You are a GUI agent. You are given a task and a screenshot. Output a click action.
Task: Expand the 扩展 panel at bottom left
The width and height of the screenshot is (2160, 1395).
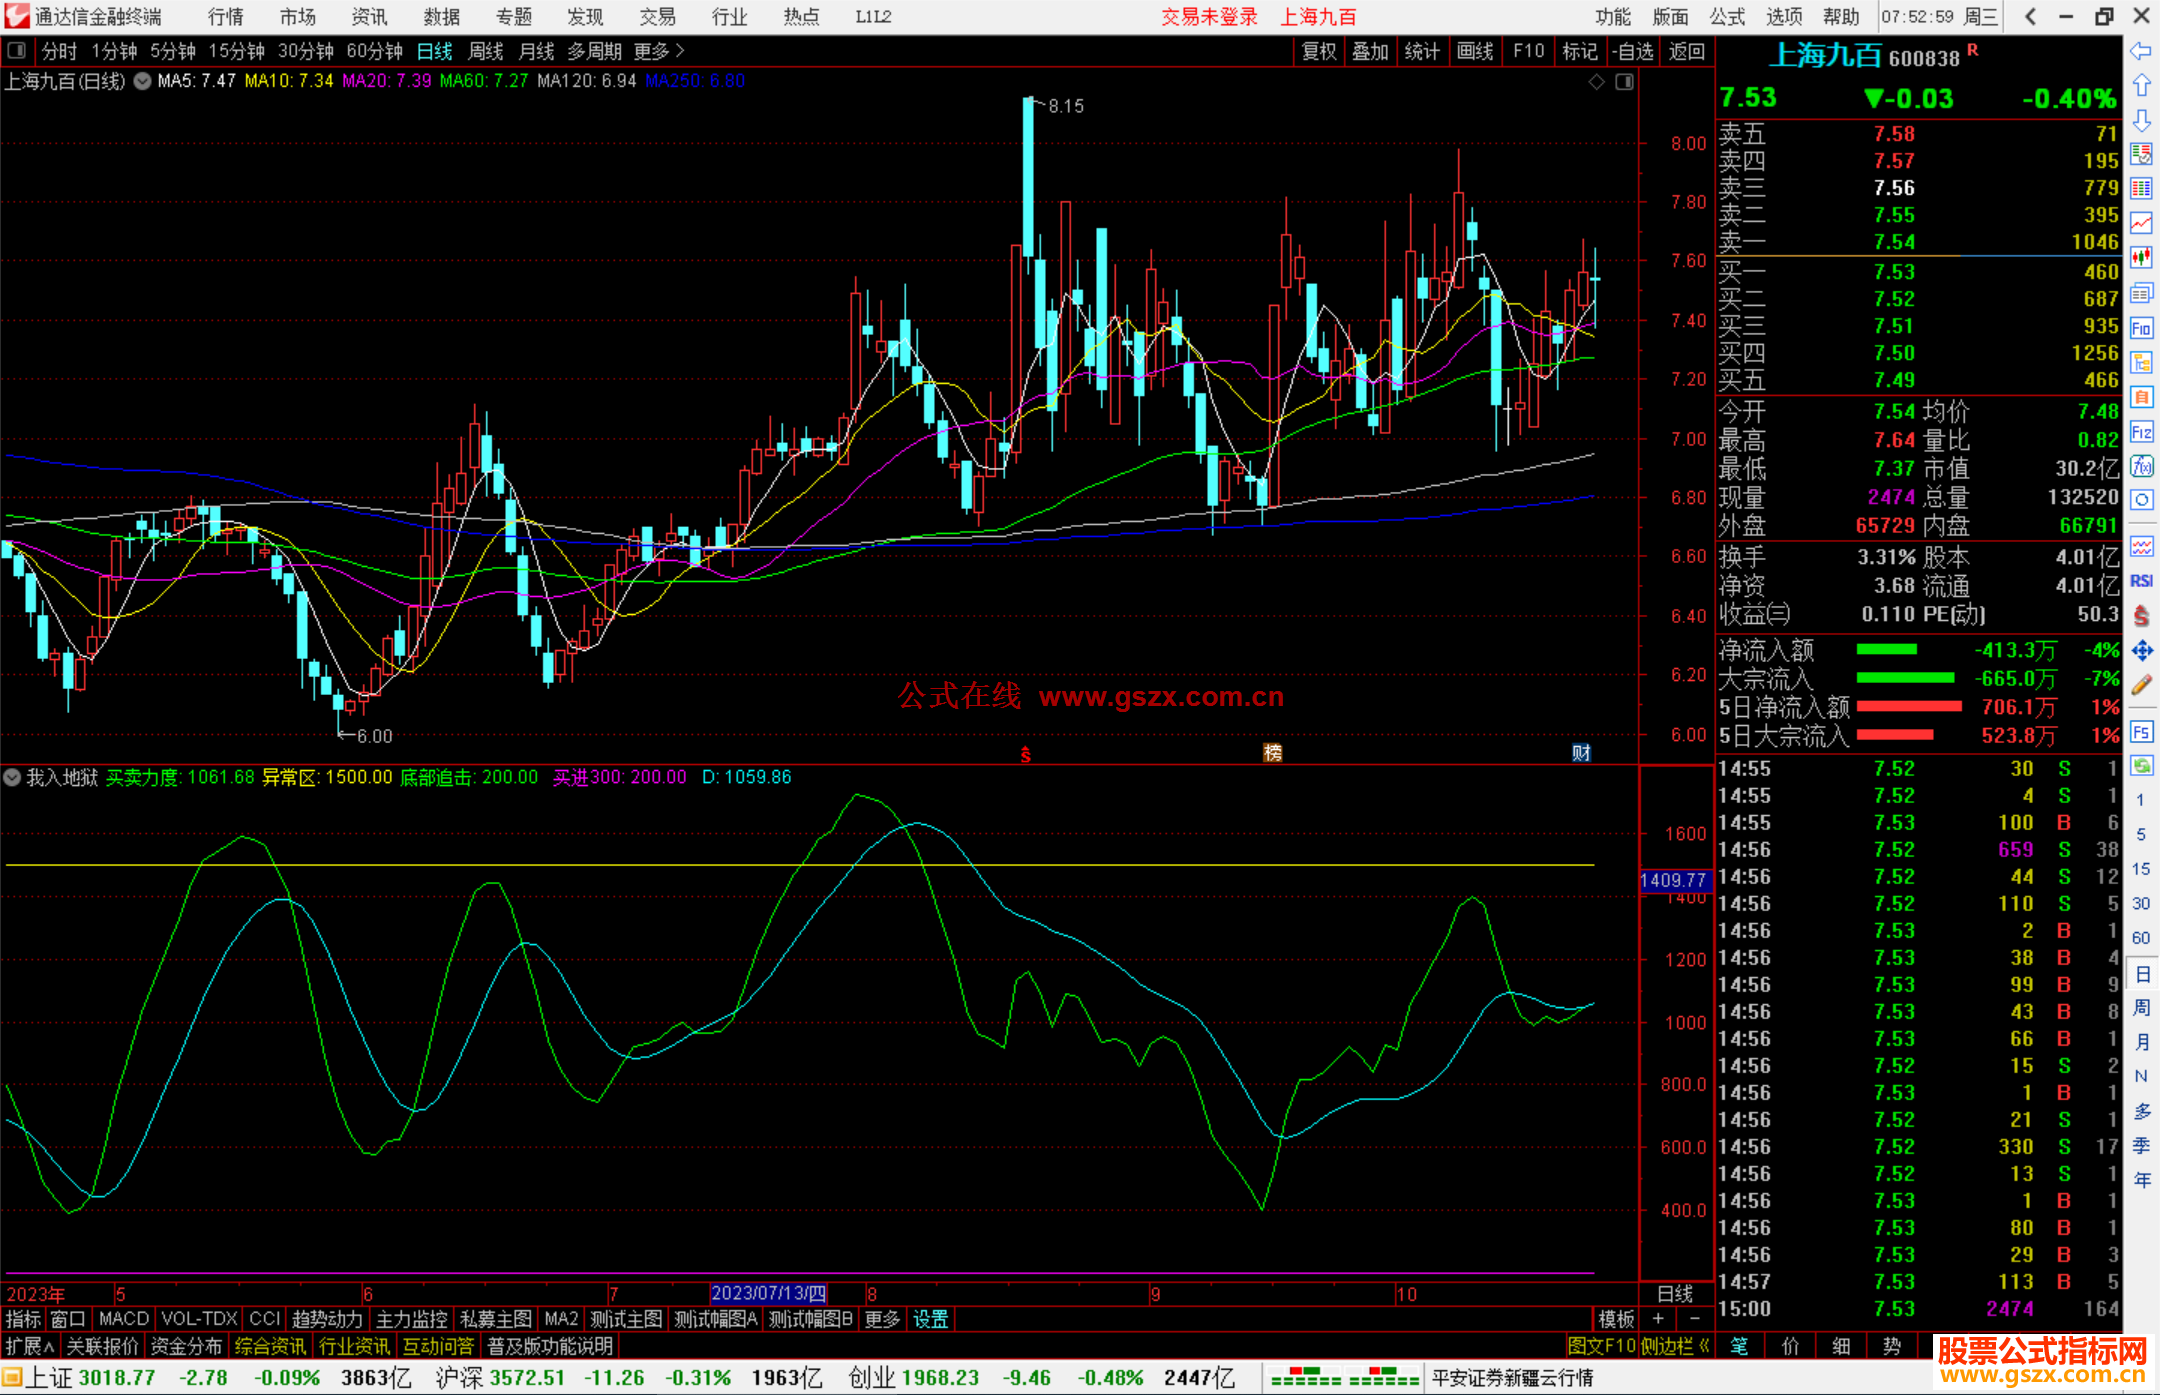[x=29, y=1346]
